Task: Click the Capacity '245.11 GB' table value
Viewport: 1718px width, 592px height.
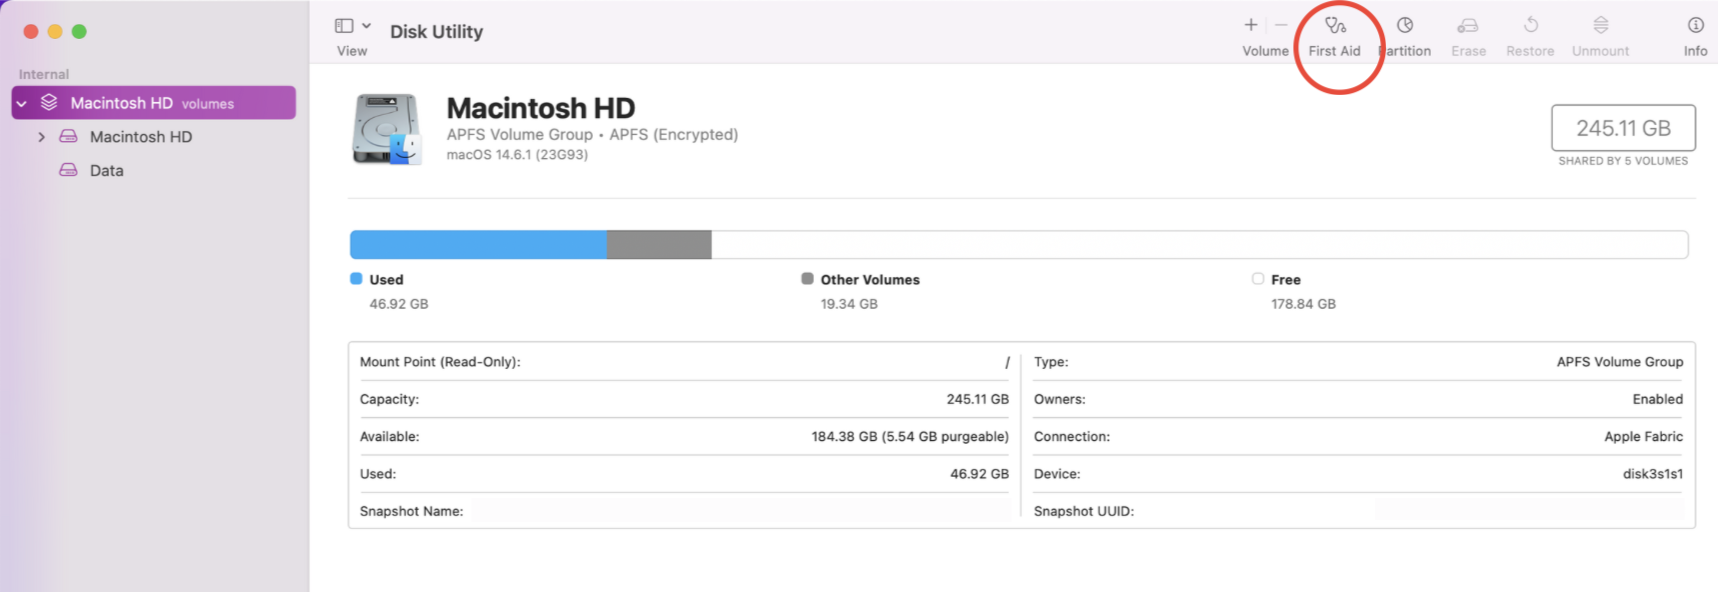Action: (x=978, y=399)
